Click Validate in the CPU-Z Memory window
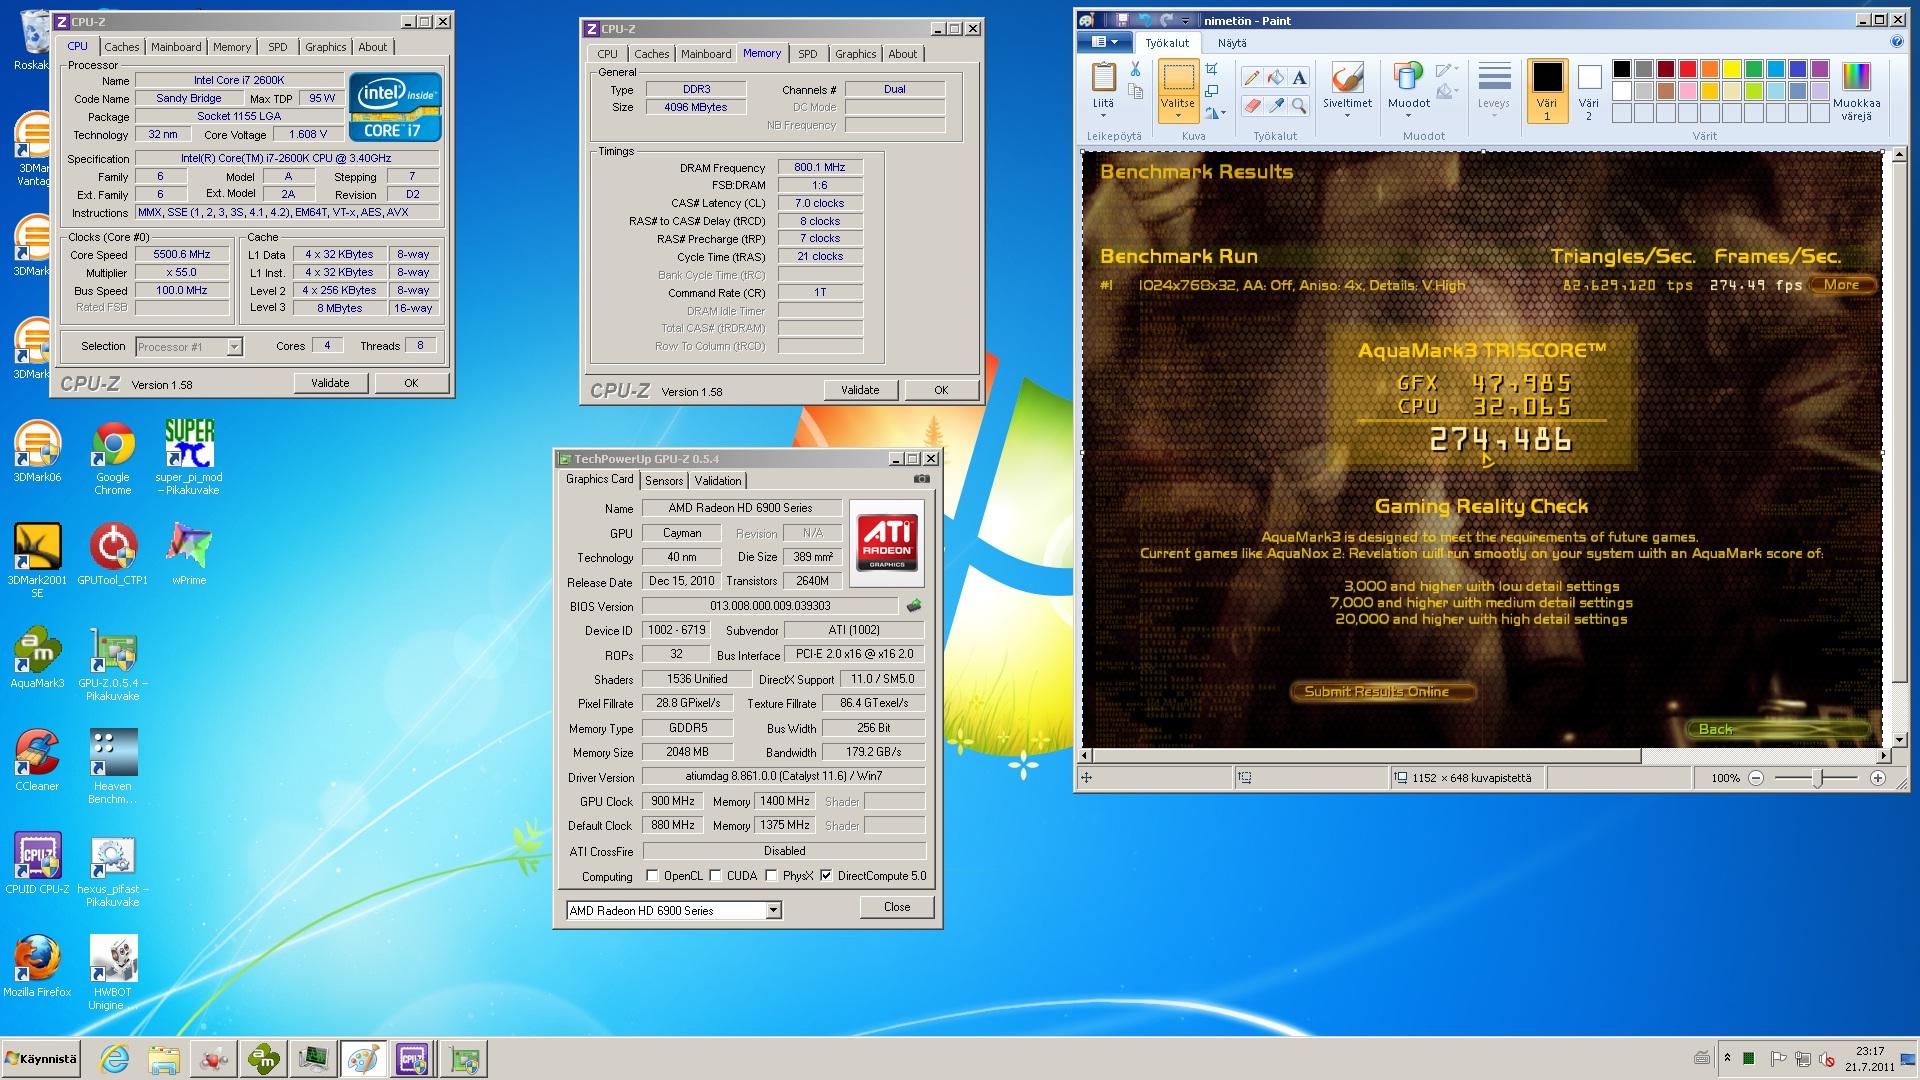This screenshot has width=1920, height=1080. pyautogui.click(x=860, y=390)
